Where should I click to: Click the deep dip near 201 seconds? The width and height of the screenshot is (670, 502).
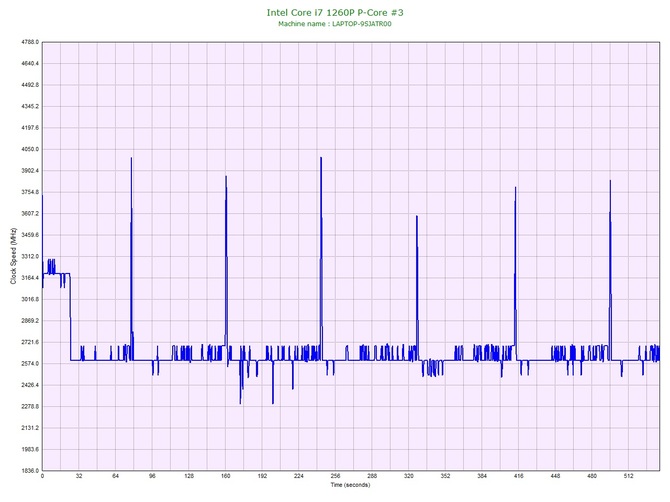(x=273, y=403)
